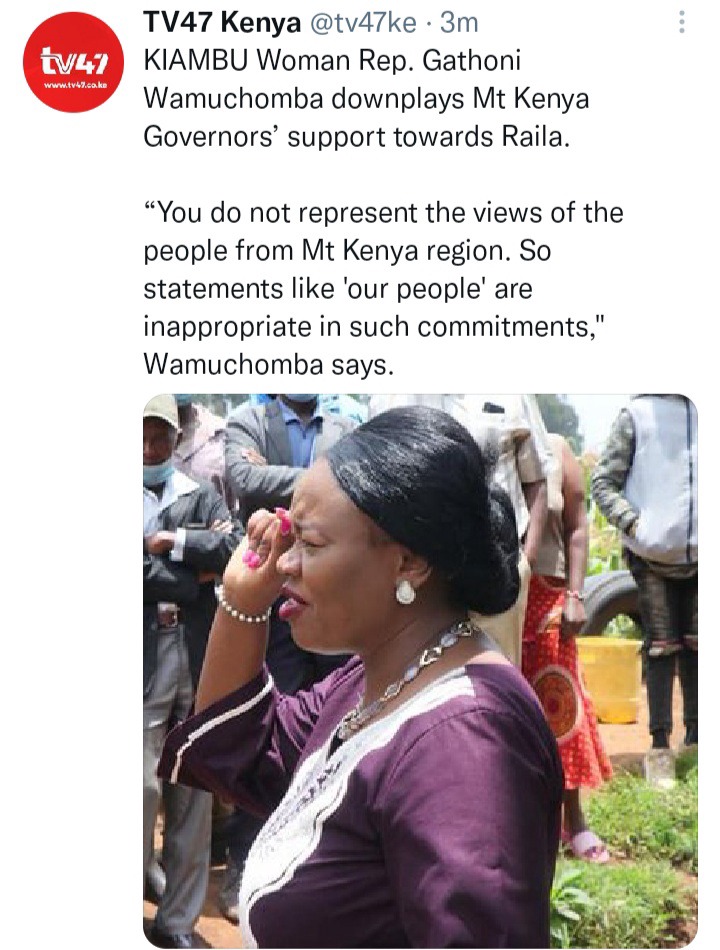Image resolution: width=720 pixels, height=950 pixels.
Task: Open the attached photo of the woman in purple
Action: click(420, 671)
